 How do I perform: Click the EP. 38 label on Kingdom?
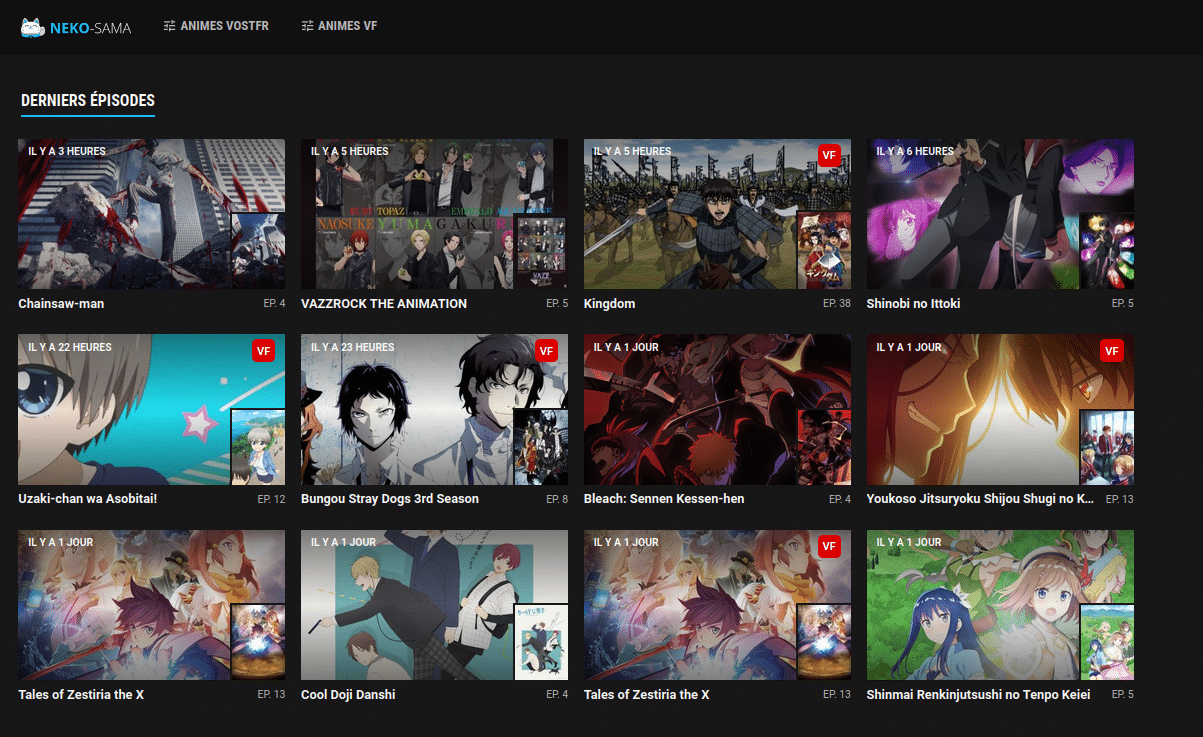[837, 303]
